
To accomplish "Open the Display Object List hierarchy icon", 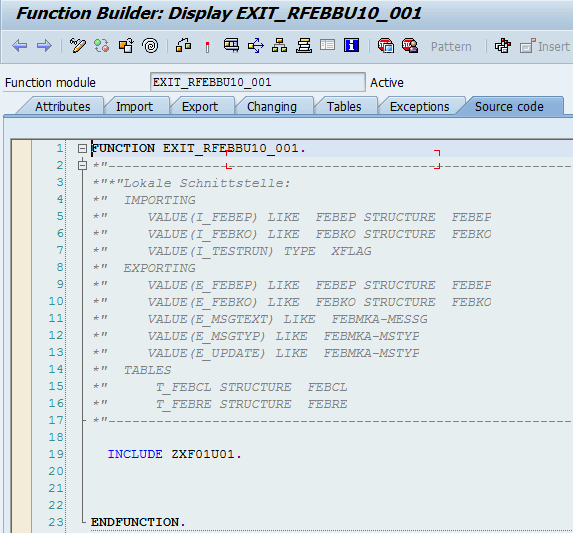I will (279, 46).
